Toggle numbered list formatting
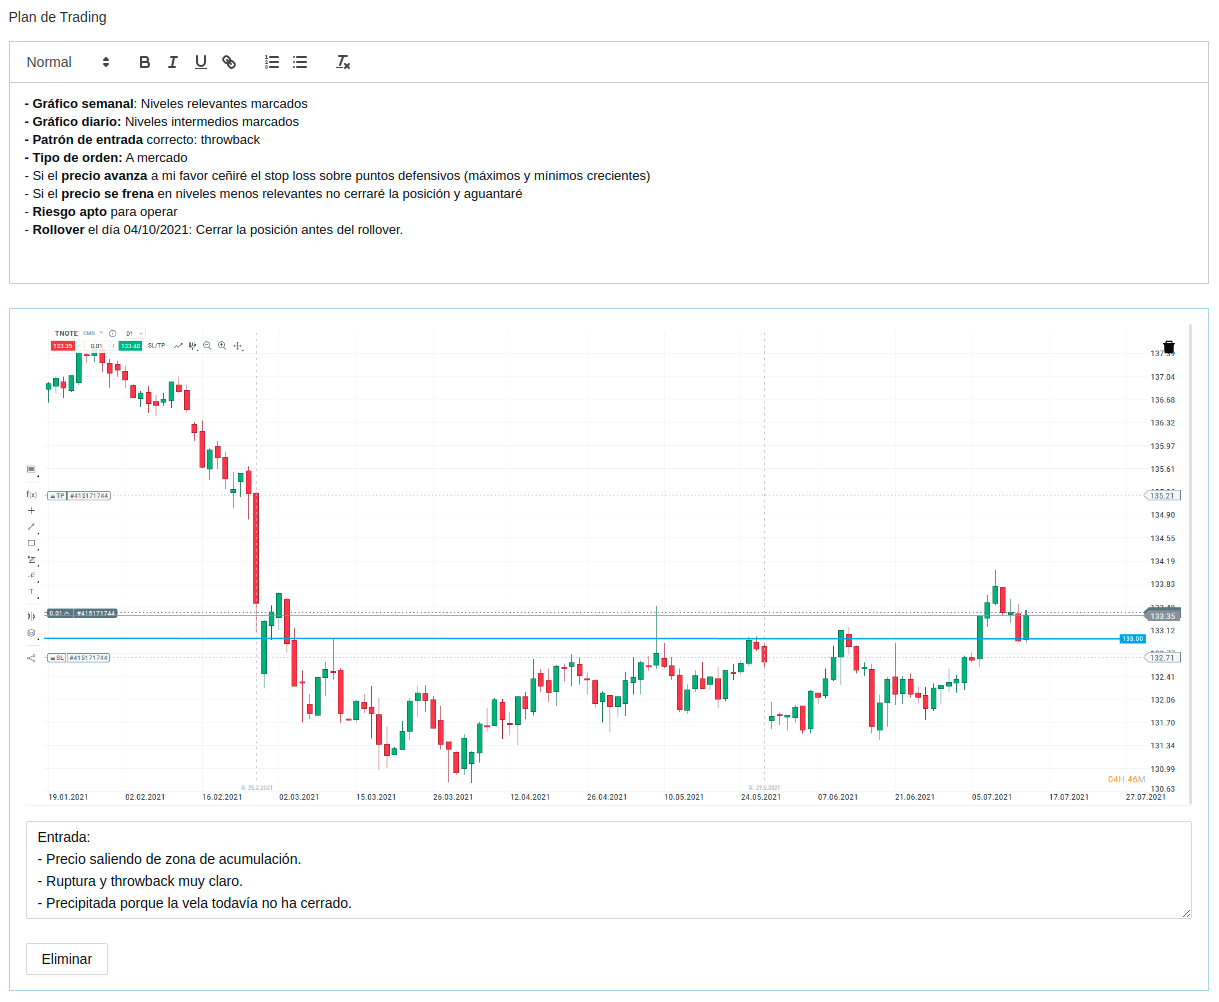The image size is (1219, 1002). 271,62
